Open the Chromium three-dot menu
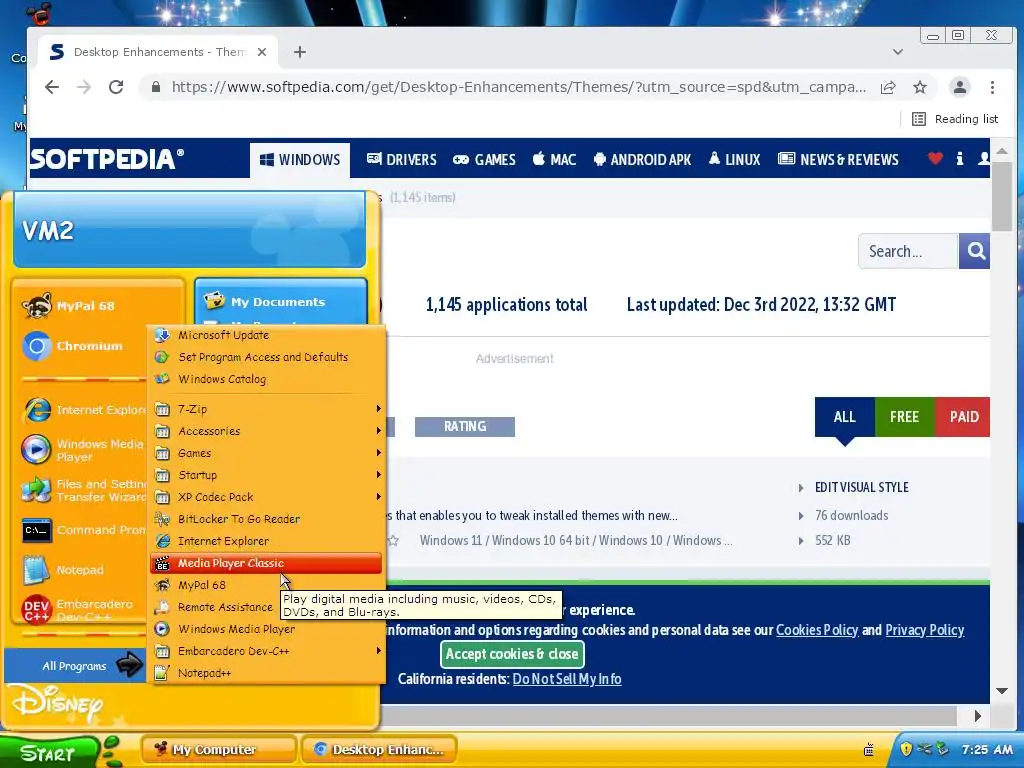The height and width of the screenshot is (768, 1024). pos(992,87)
